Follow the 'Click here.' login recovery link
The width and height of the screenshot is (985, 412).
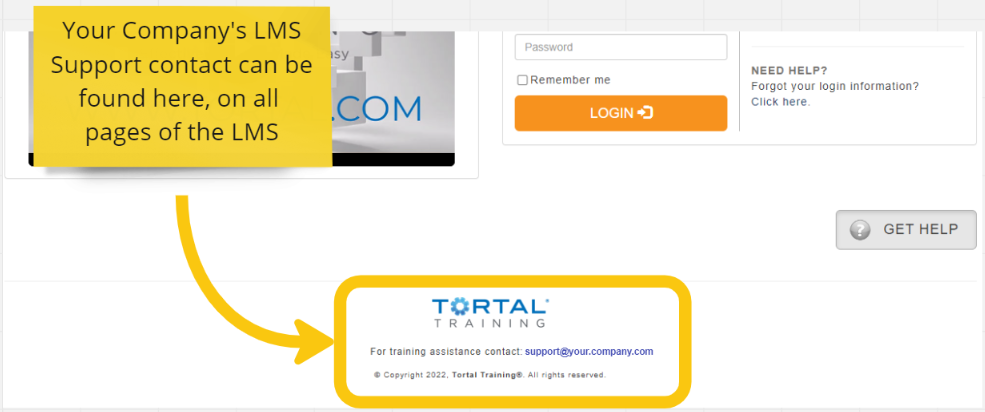pos(780,102)
